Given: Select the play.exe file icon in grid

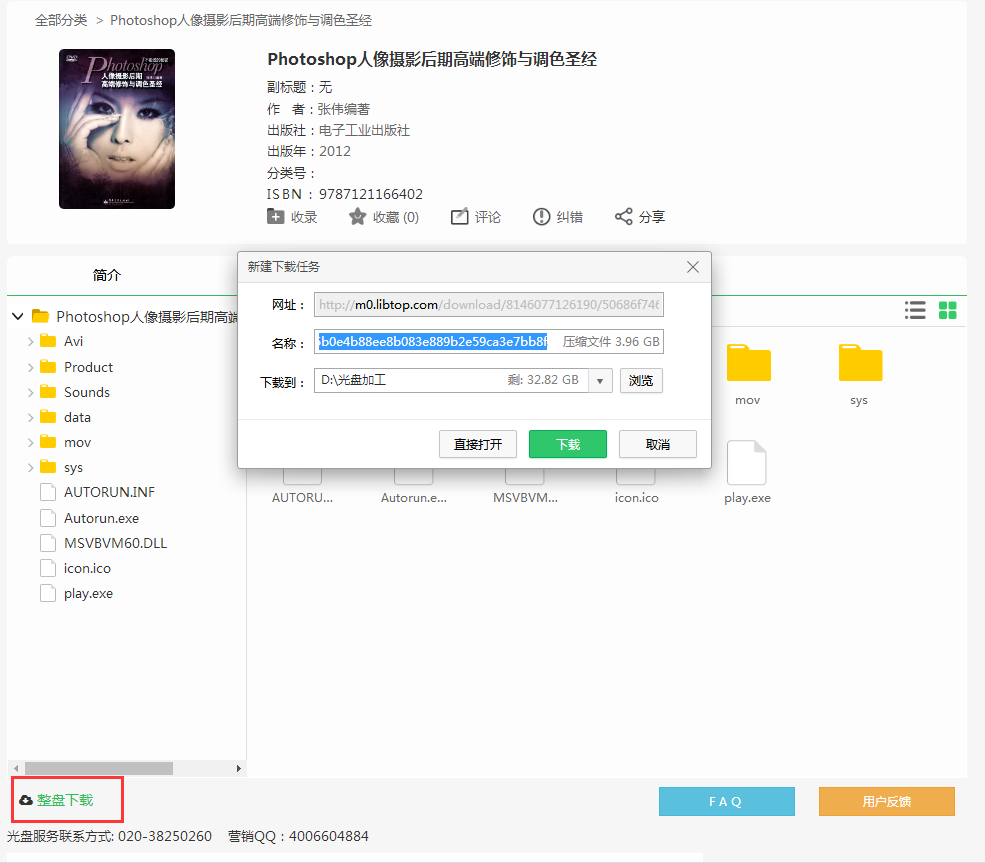Looking at the screenshot, I should tap(746, 463).
